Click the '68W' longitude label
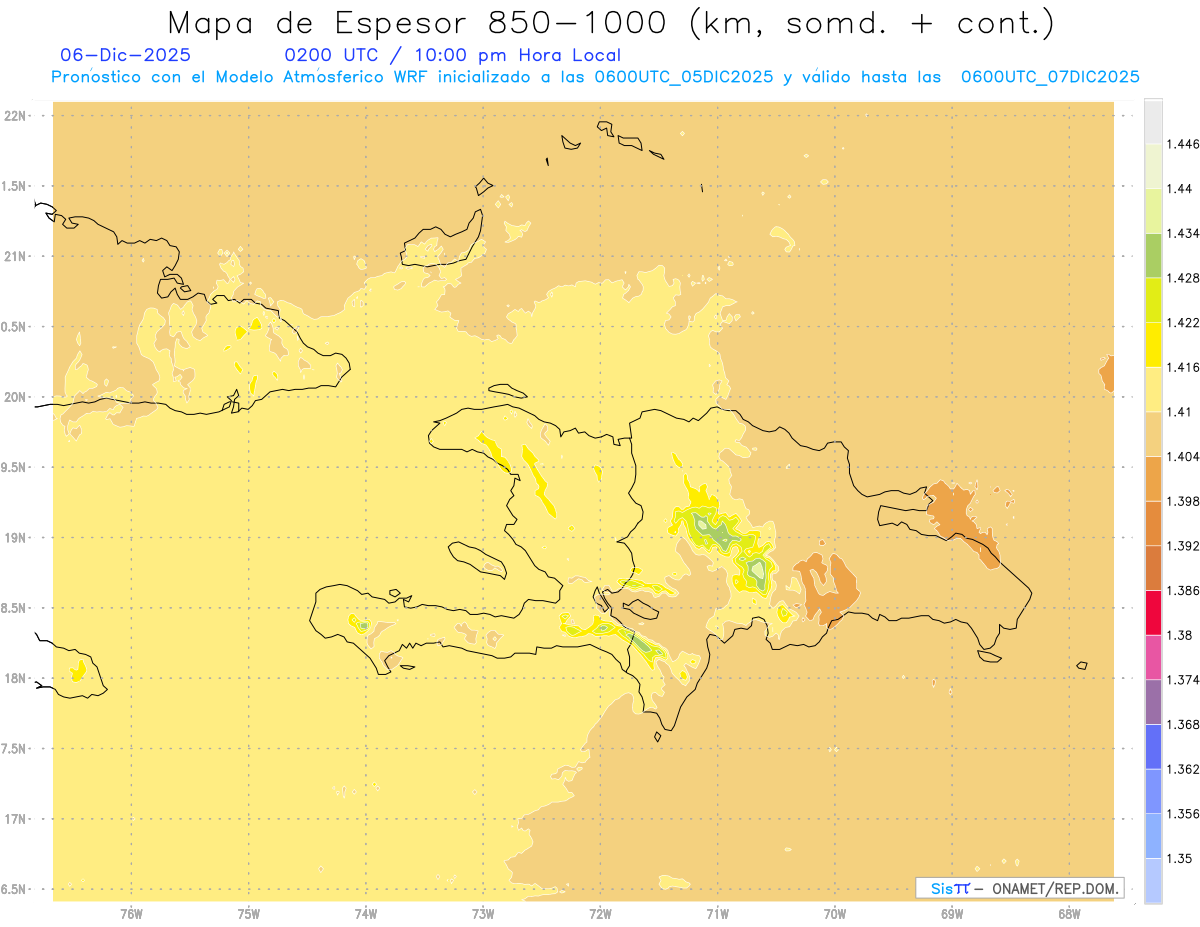This screenshot has width=1200, height=927. point(1069,913)
